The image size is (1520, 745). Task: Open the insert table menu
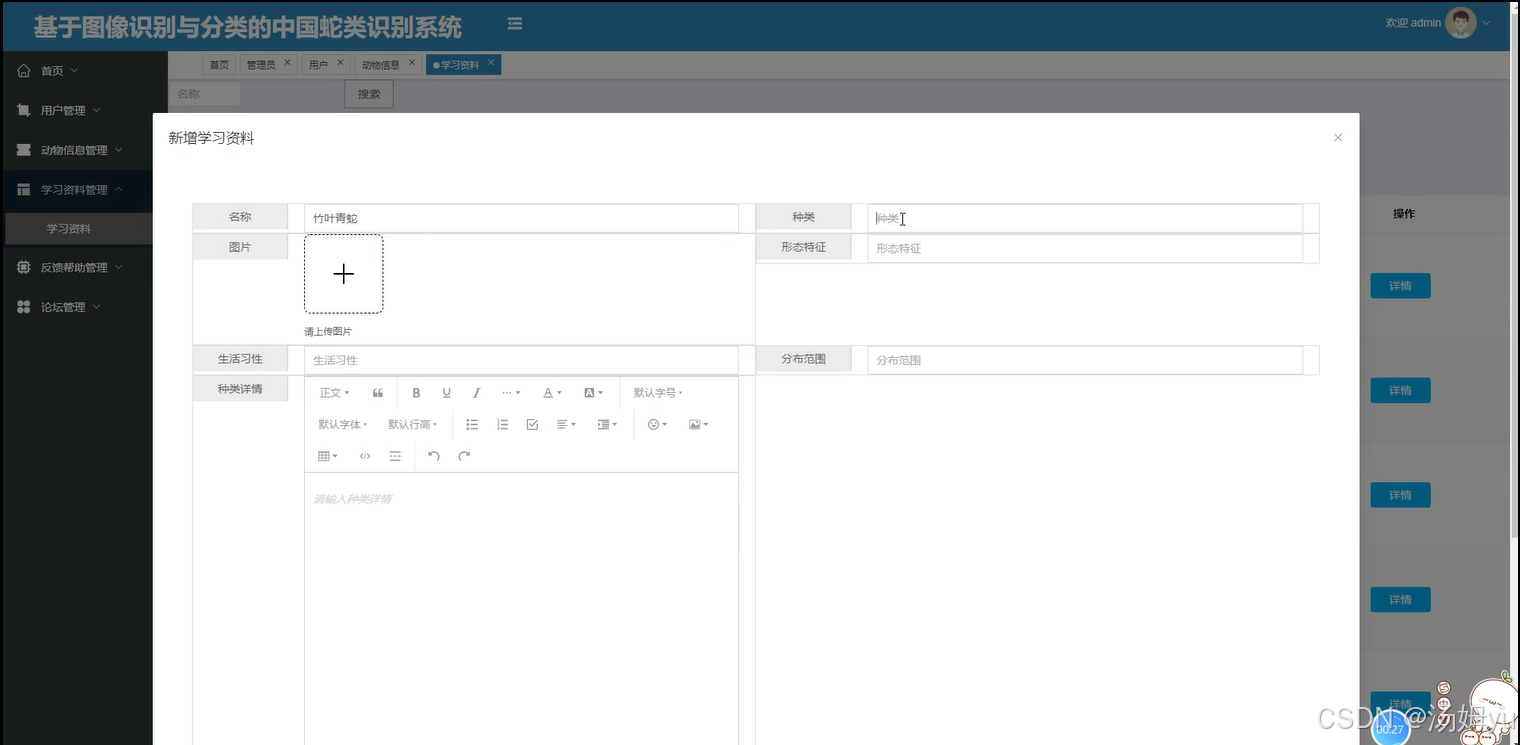(x=328, y=456)
